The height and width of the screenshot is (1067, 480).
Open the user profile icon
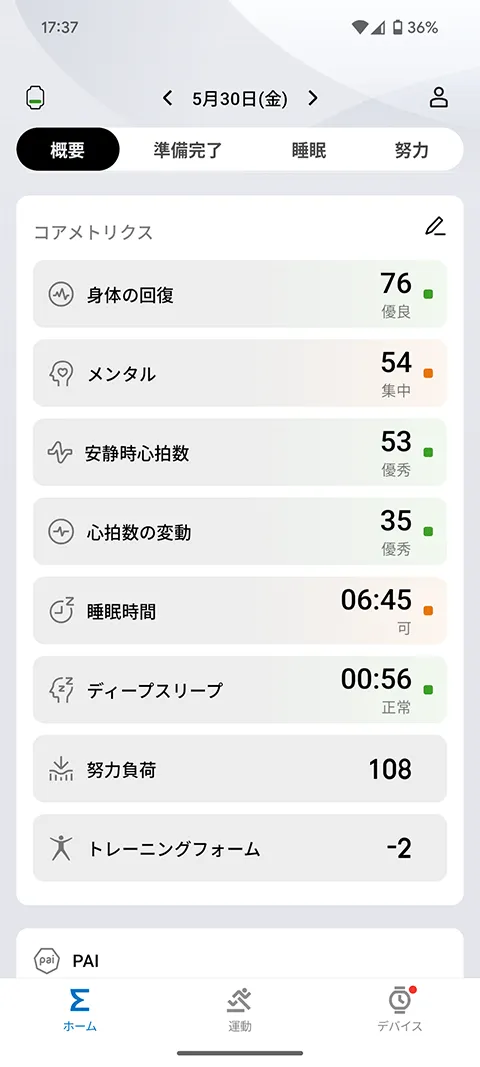pos(438,98)
